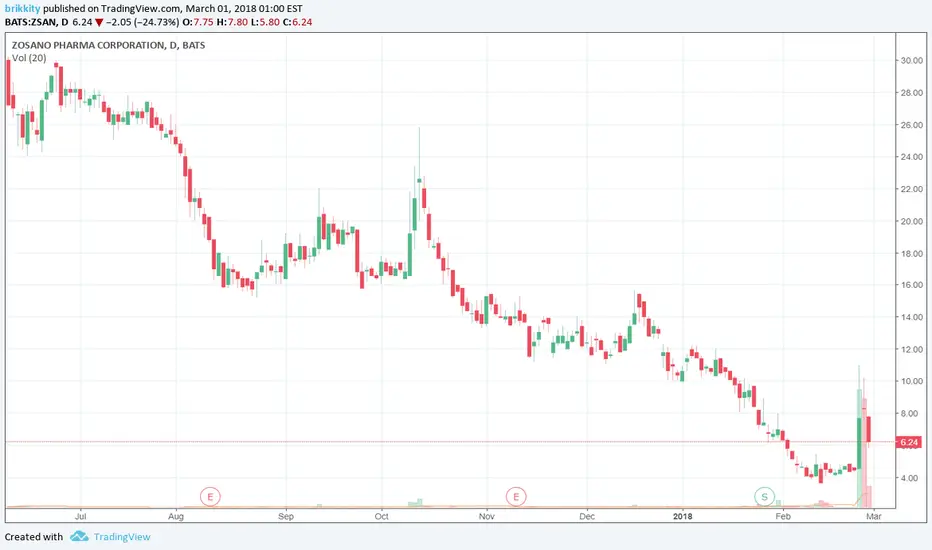Click the TradingView cloud logo icon

point(79,536)
